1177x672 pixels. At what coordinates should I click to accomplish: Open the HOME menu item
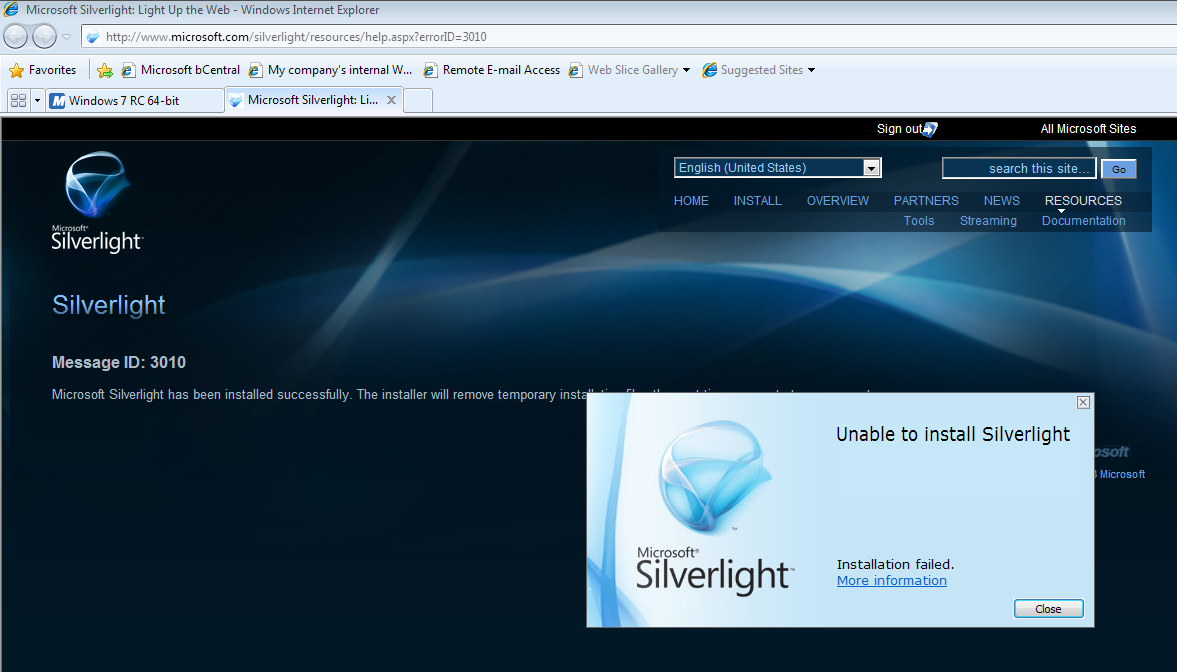pyautogui.click(x=691, y=200)
